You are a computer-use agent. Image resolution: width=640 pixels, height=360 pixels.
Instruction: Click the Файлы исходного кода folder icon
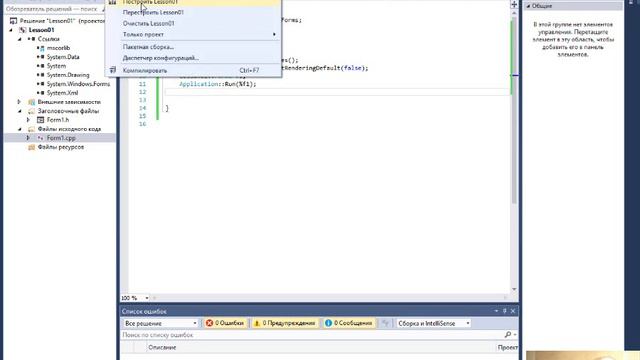tap(31, 129)
